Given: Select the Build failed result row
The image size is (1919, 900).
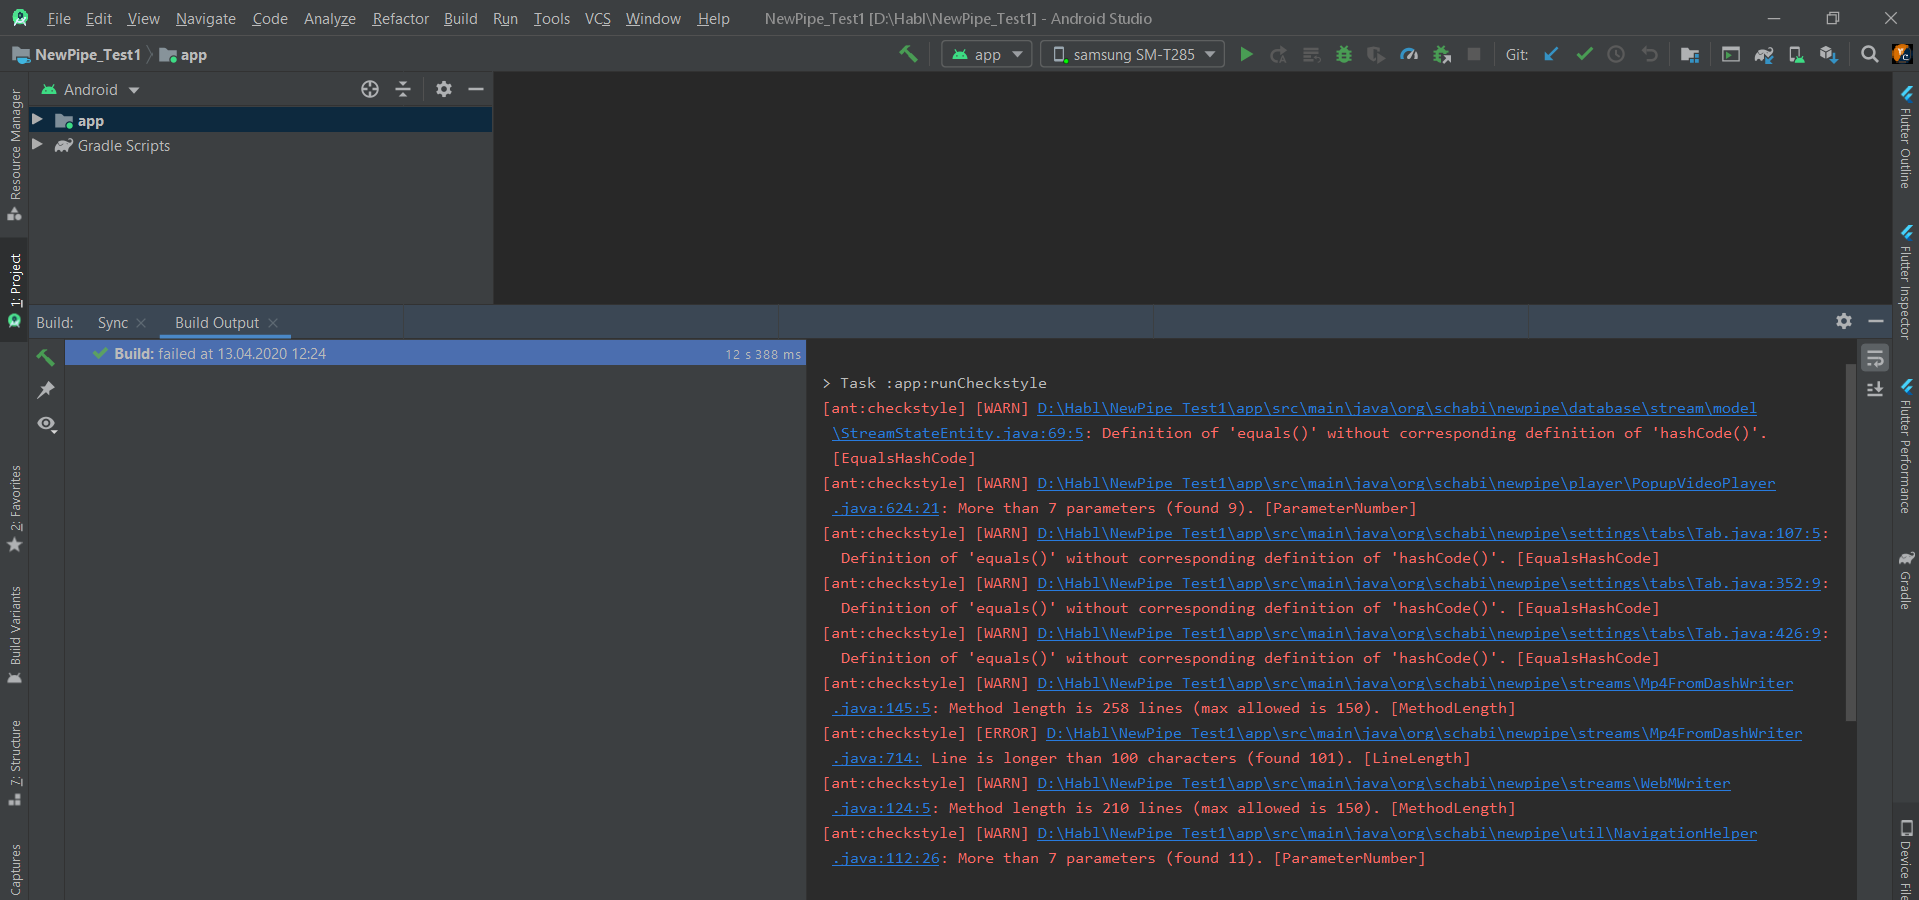Looking at the screenshot, I should pos(435,353).
